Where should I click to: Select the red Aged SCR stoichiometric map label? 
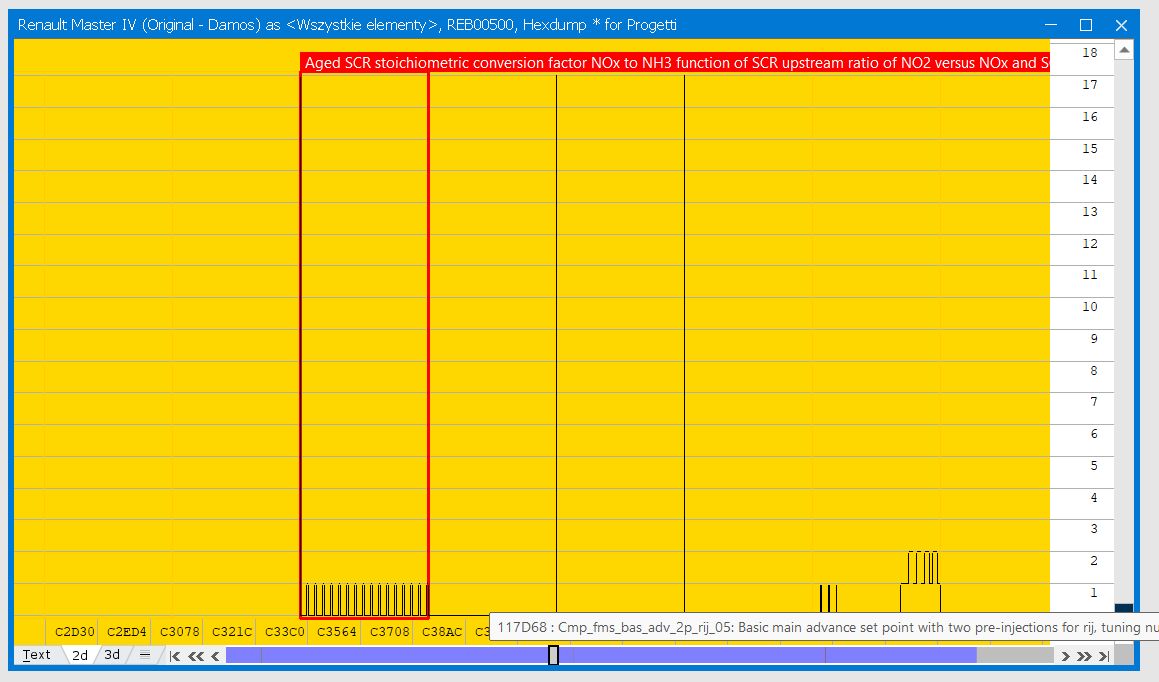(675, 63)
